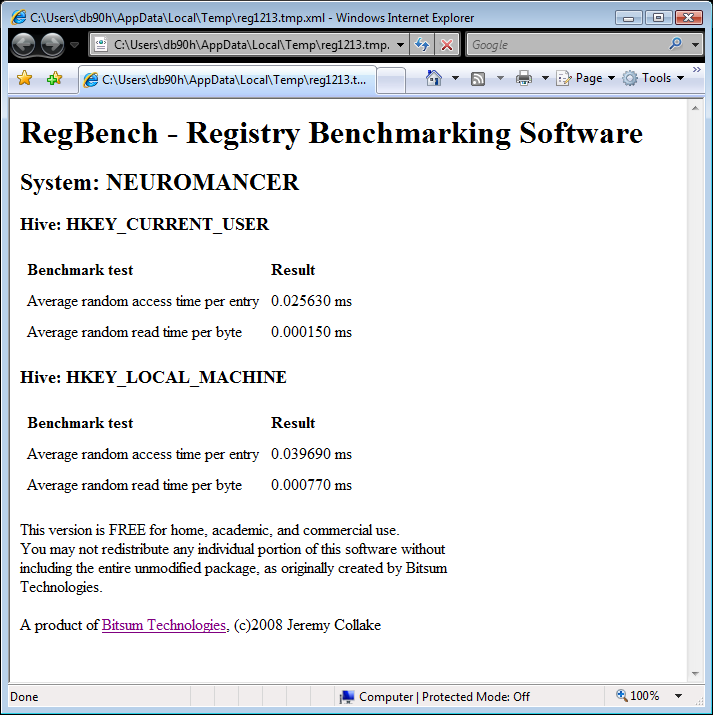Image resolution: width=713 pixels, height=715 pixels.
Task: Click the Internet Explorer icon in title bar
Action: tap(18, 17)
